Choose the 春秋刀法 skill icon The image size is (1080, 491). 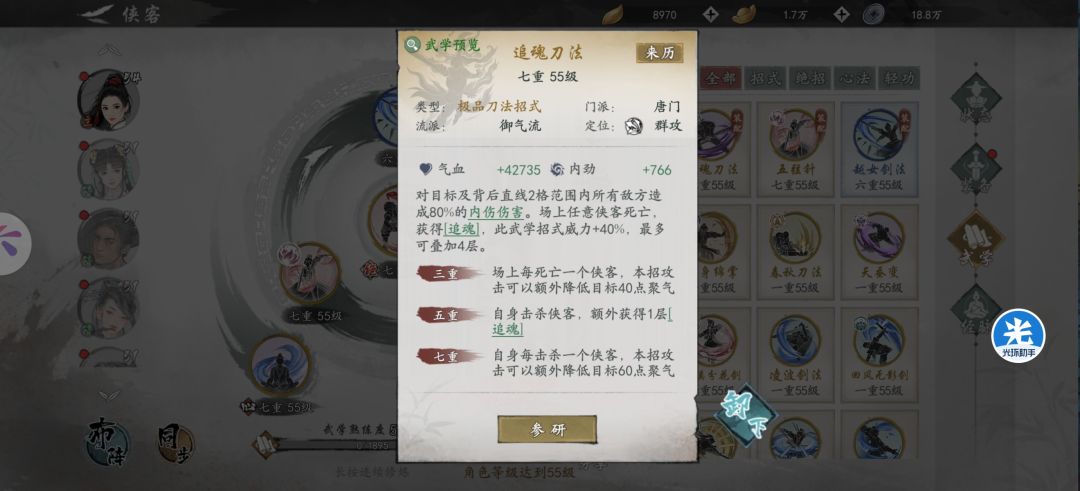(796, 238)
